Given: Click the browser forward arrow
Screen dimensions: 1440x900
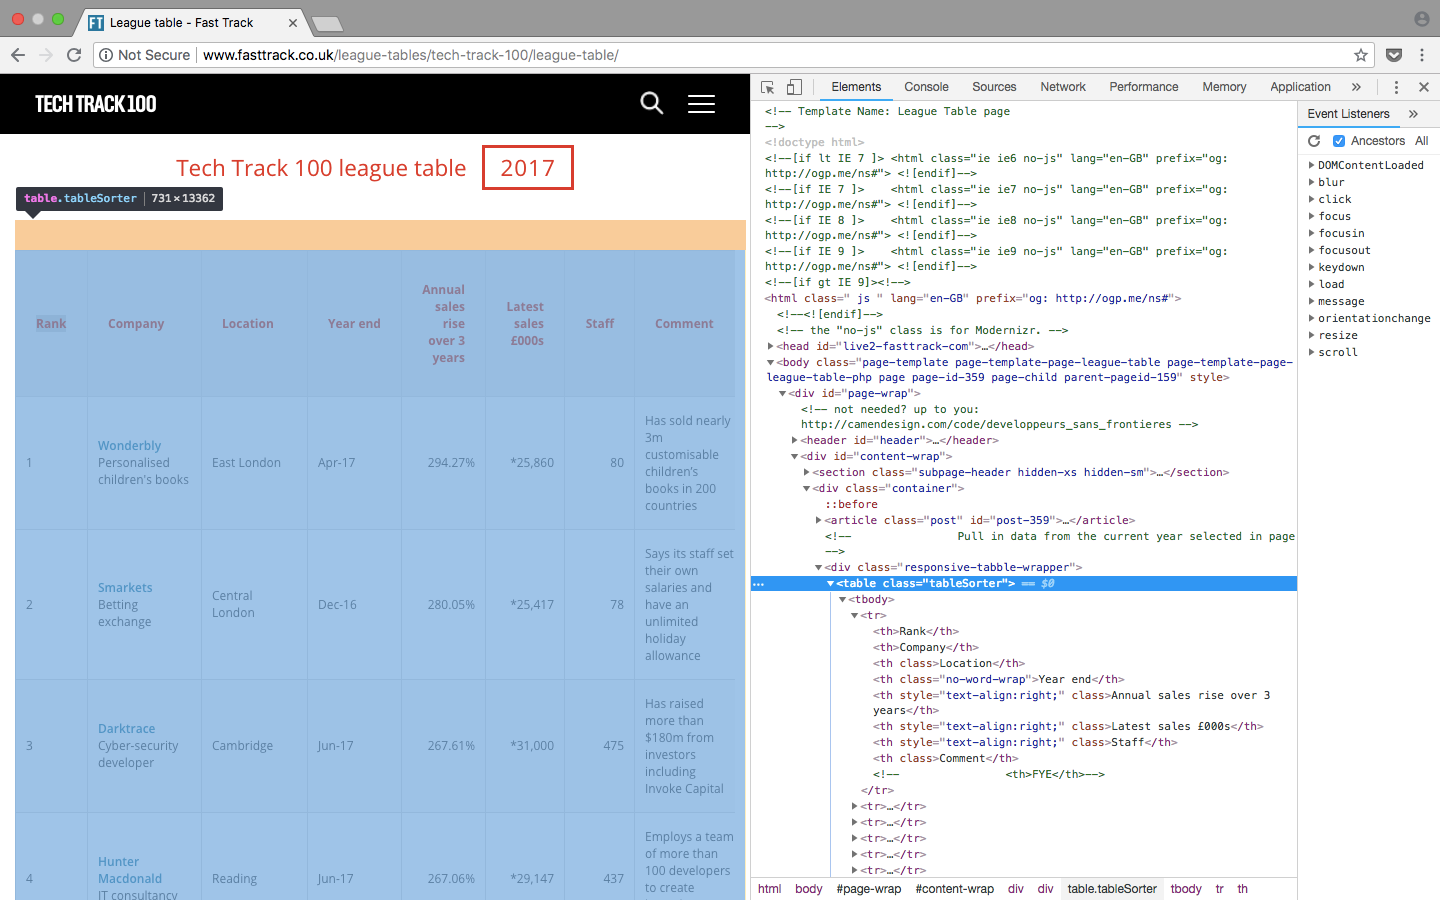Looking at the screenshot, I should [x=46, y=55].
